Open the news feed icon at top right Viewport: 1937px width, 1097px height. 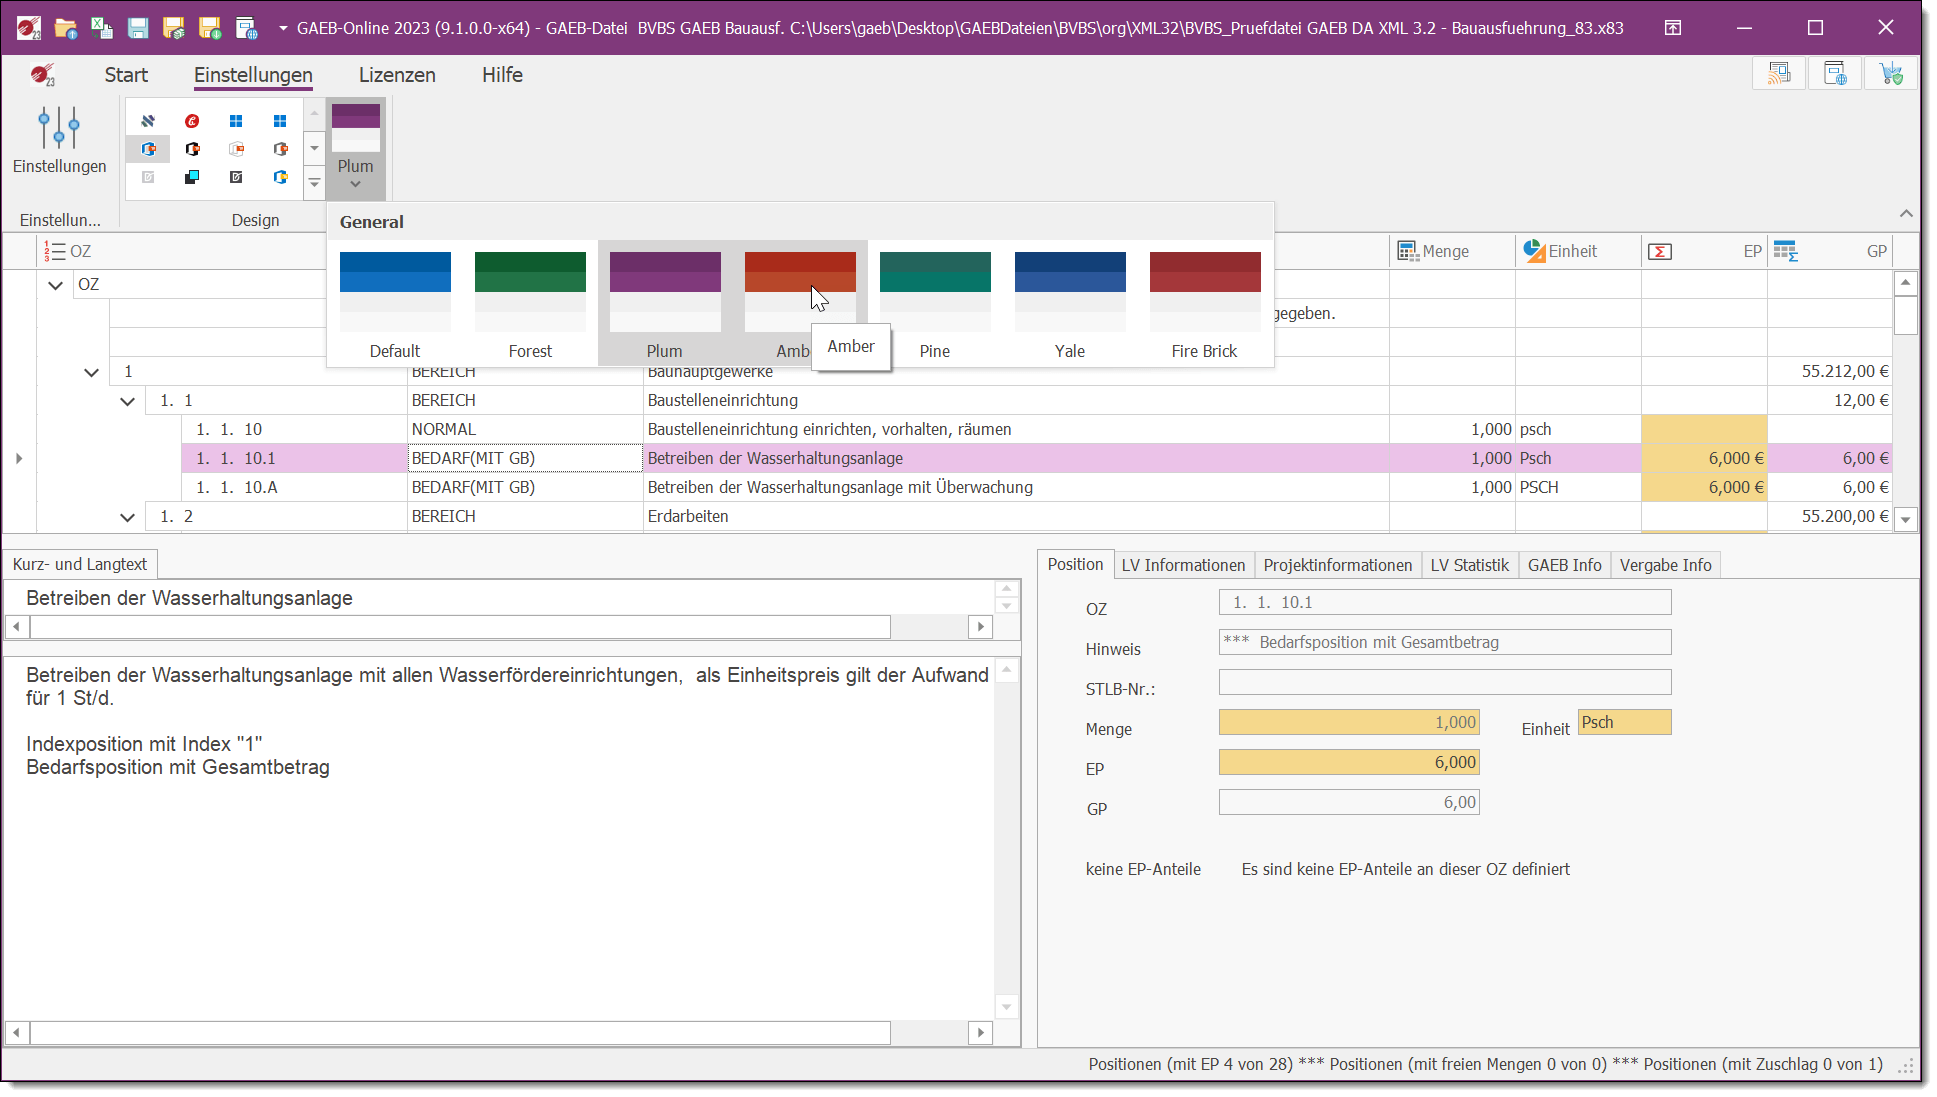coord(1779,73)
